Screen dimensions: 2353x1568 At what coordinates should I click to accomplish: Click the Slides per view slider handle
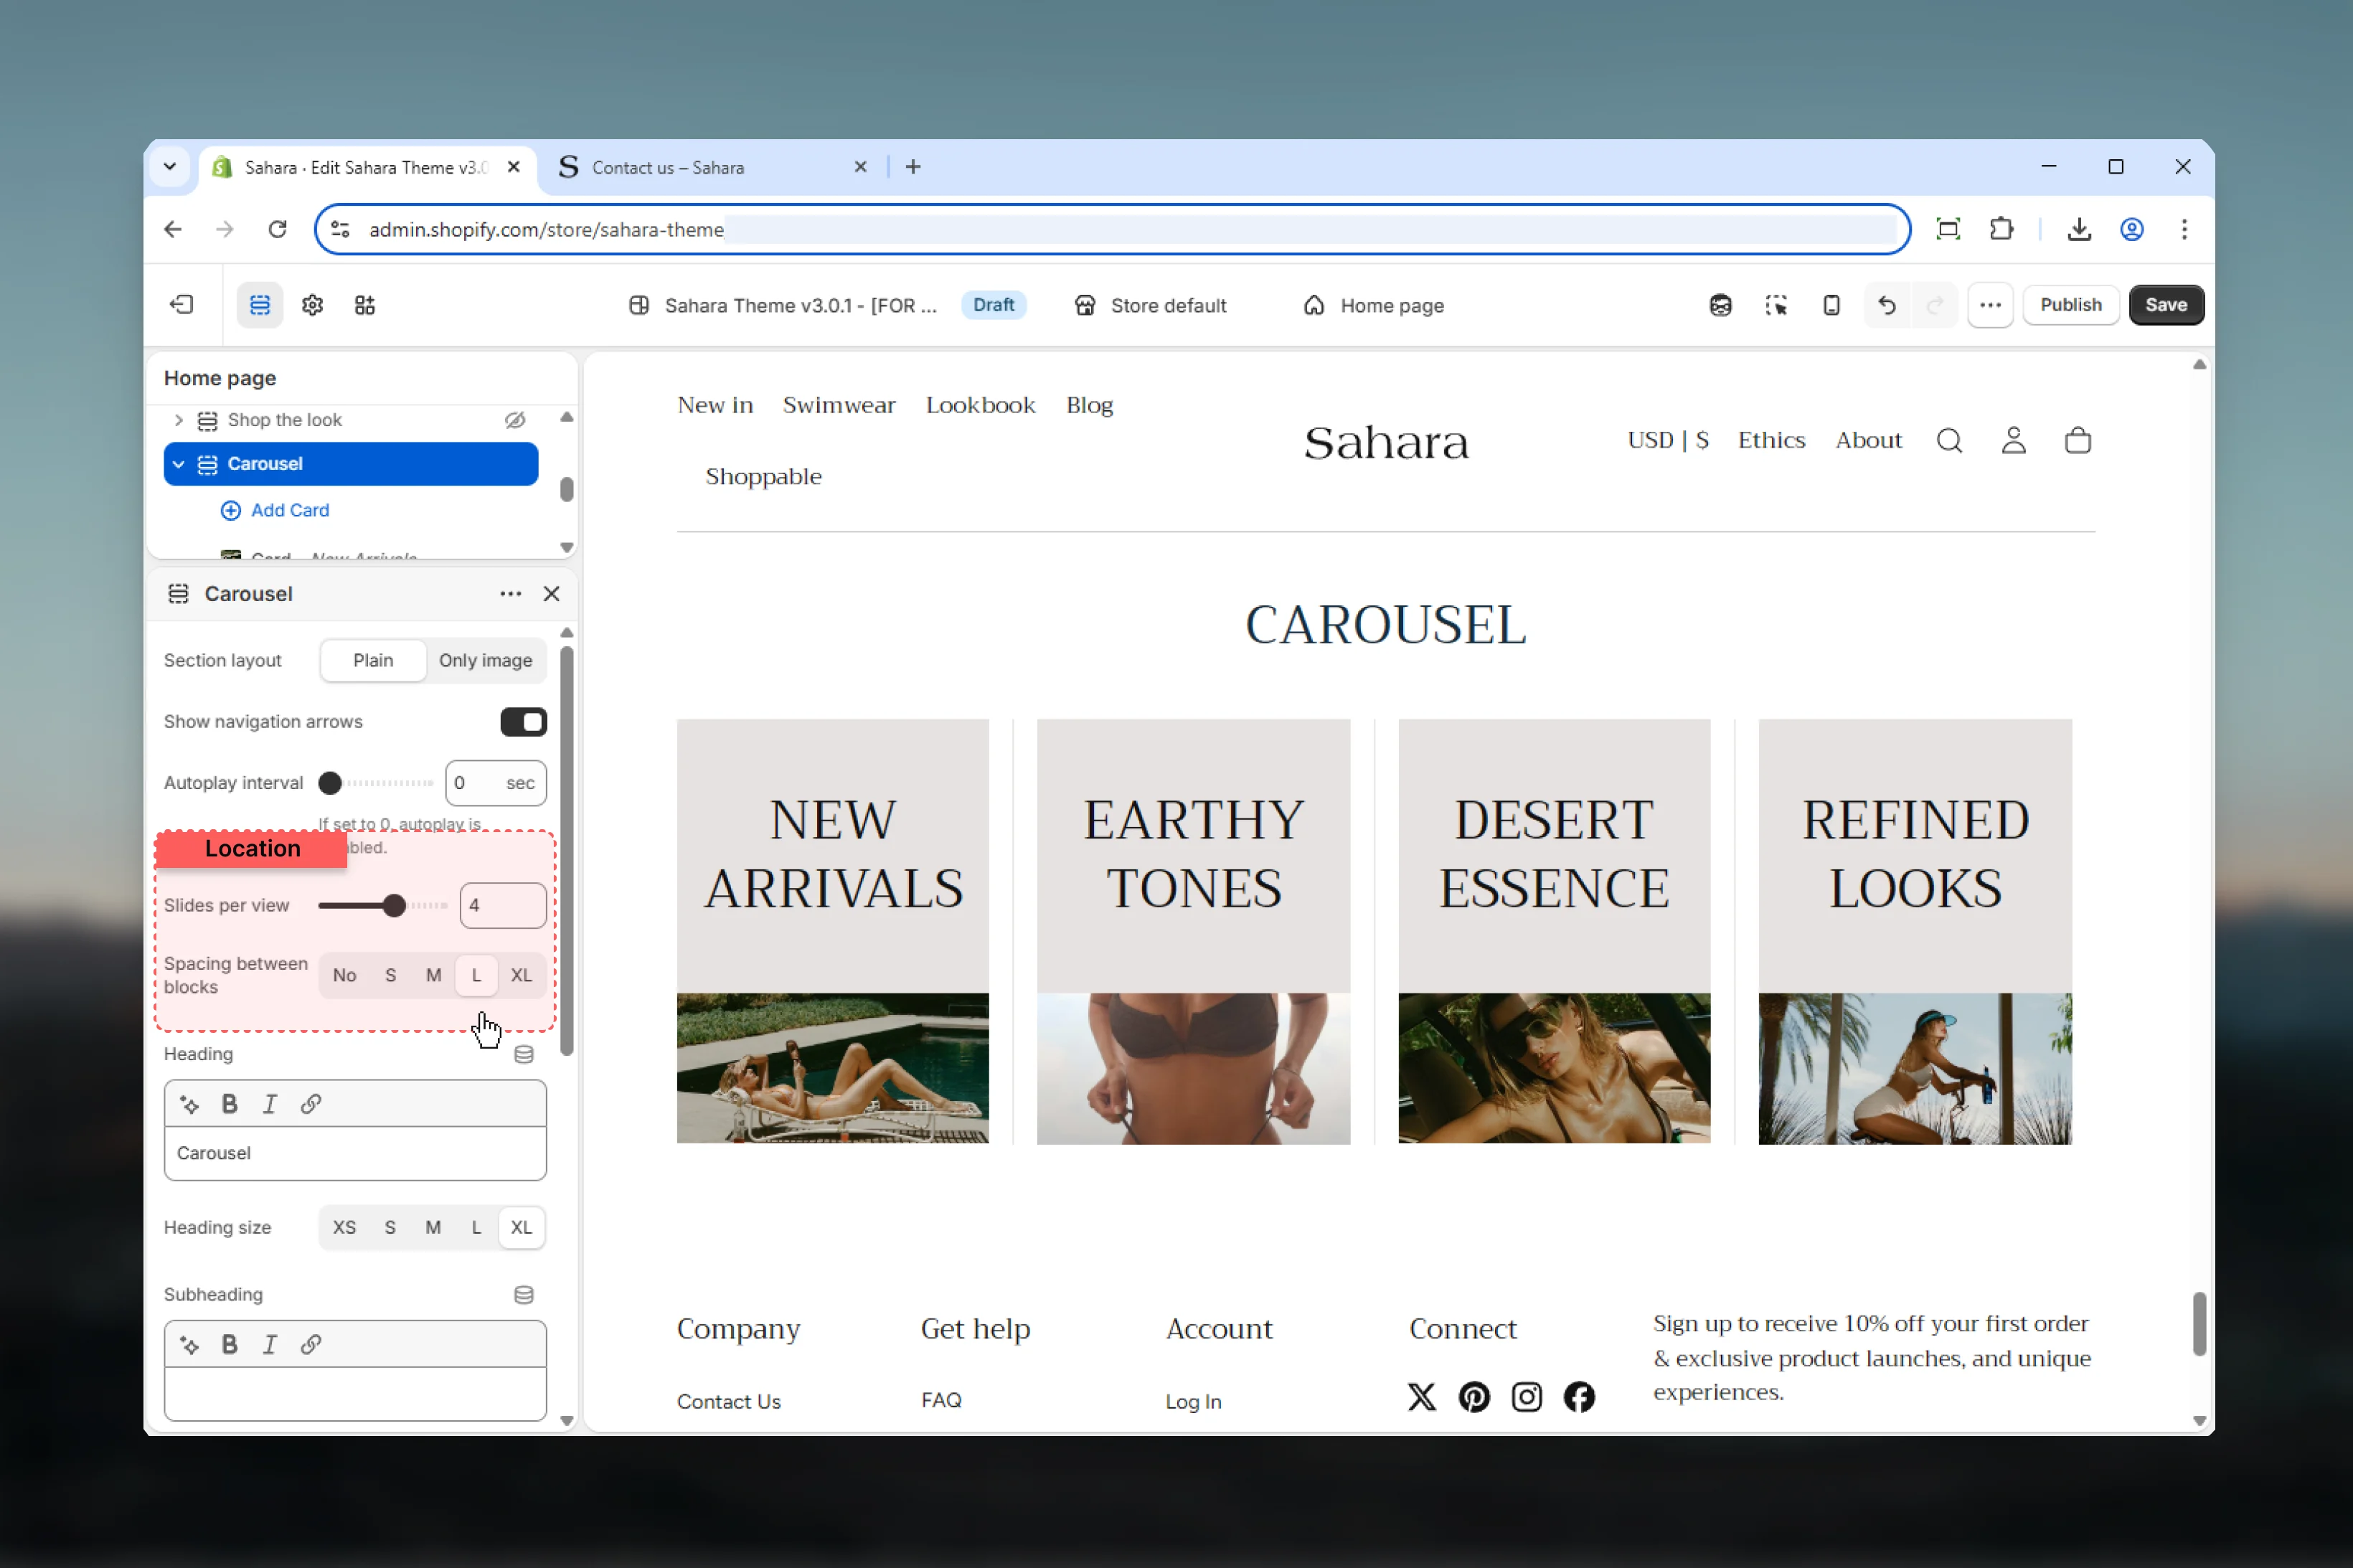(x=394, y=906)
